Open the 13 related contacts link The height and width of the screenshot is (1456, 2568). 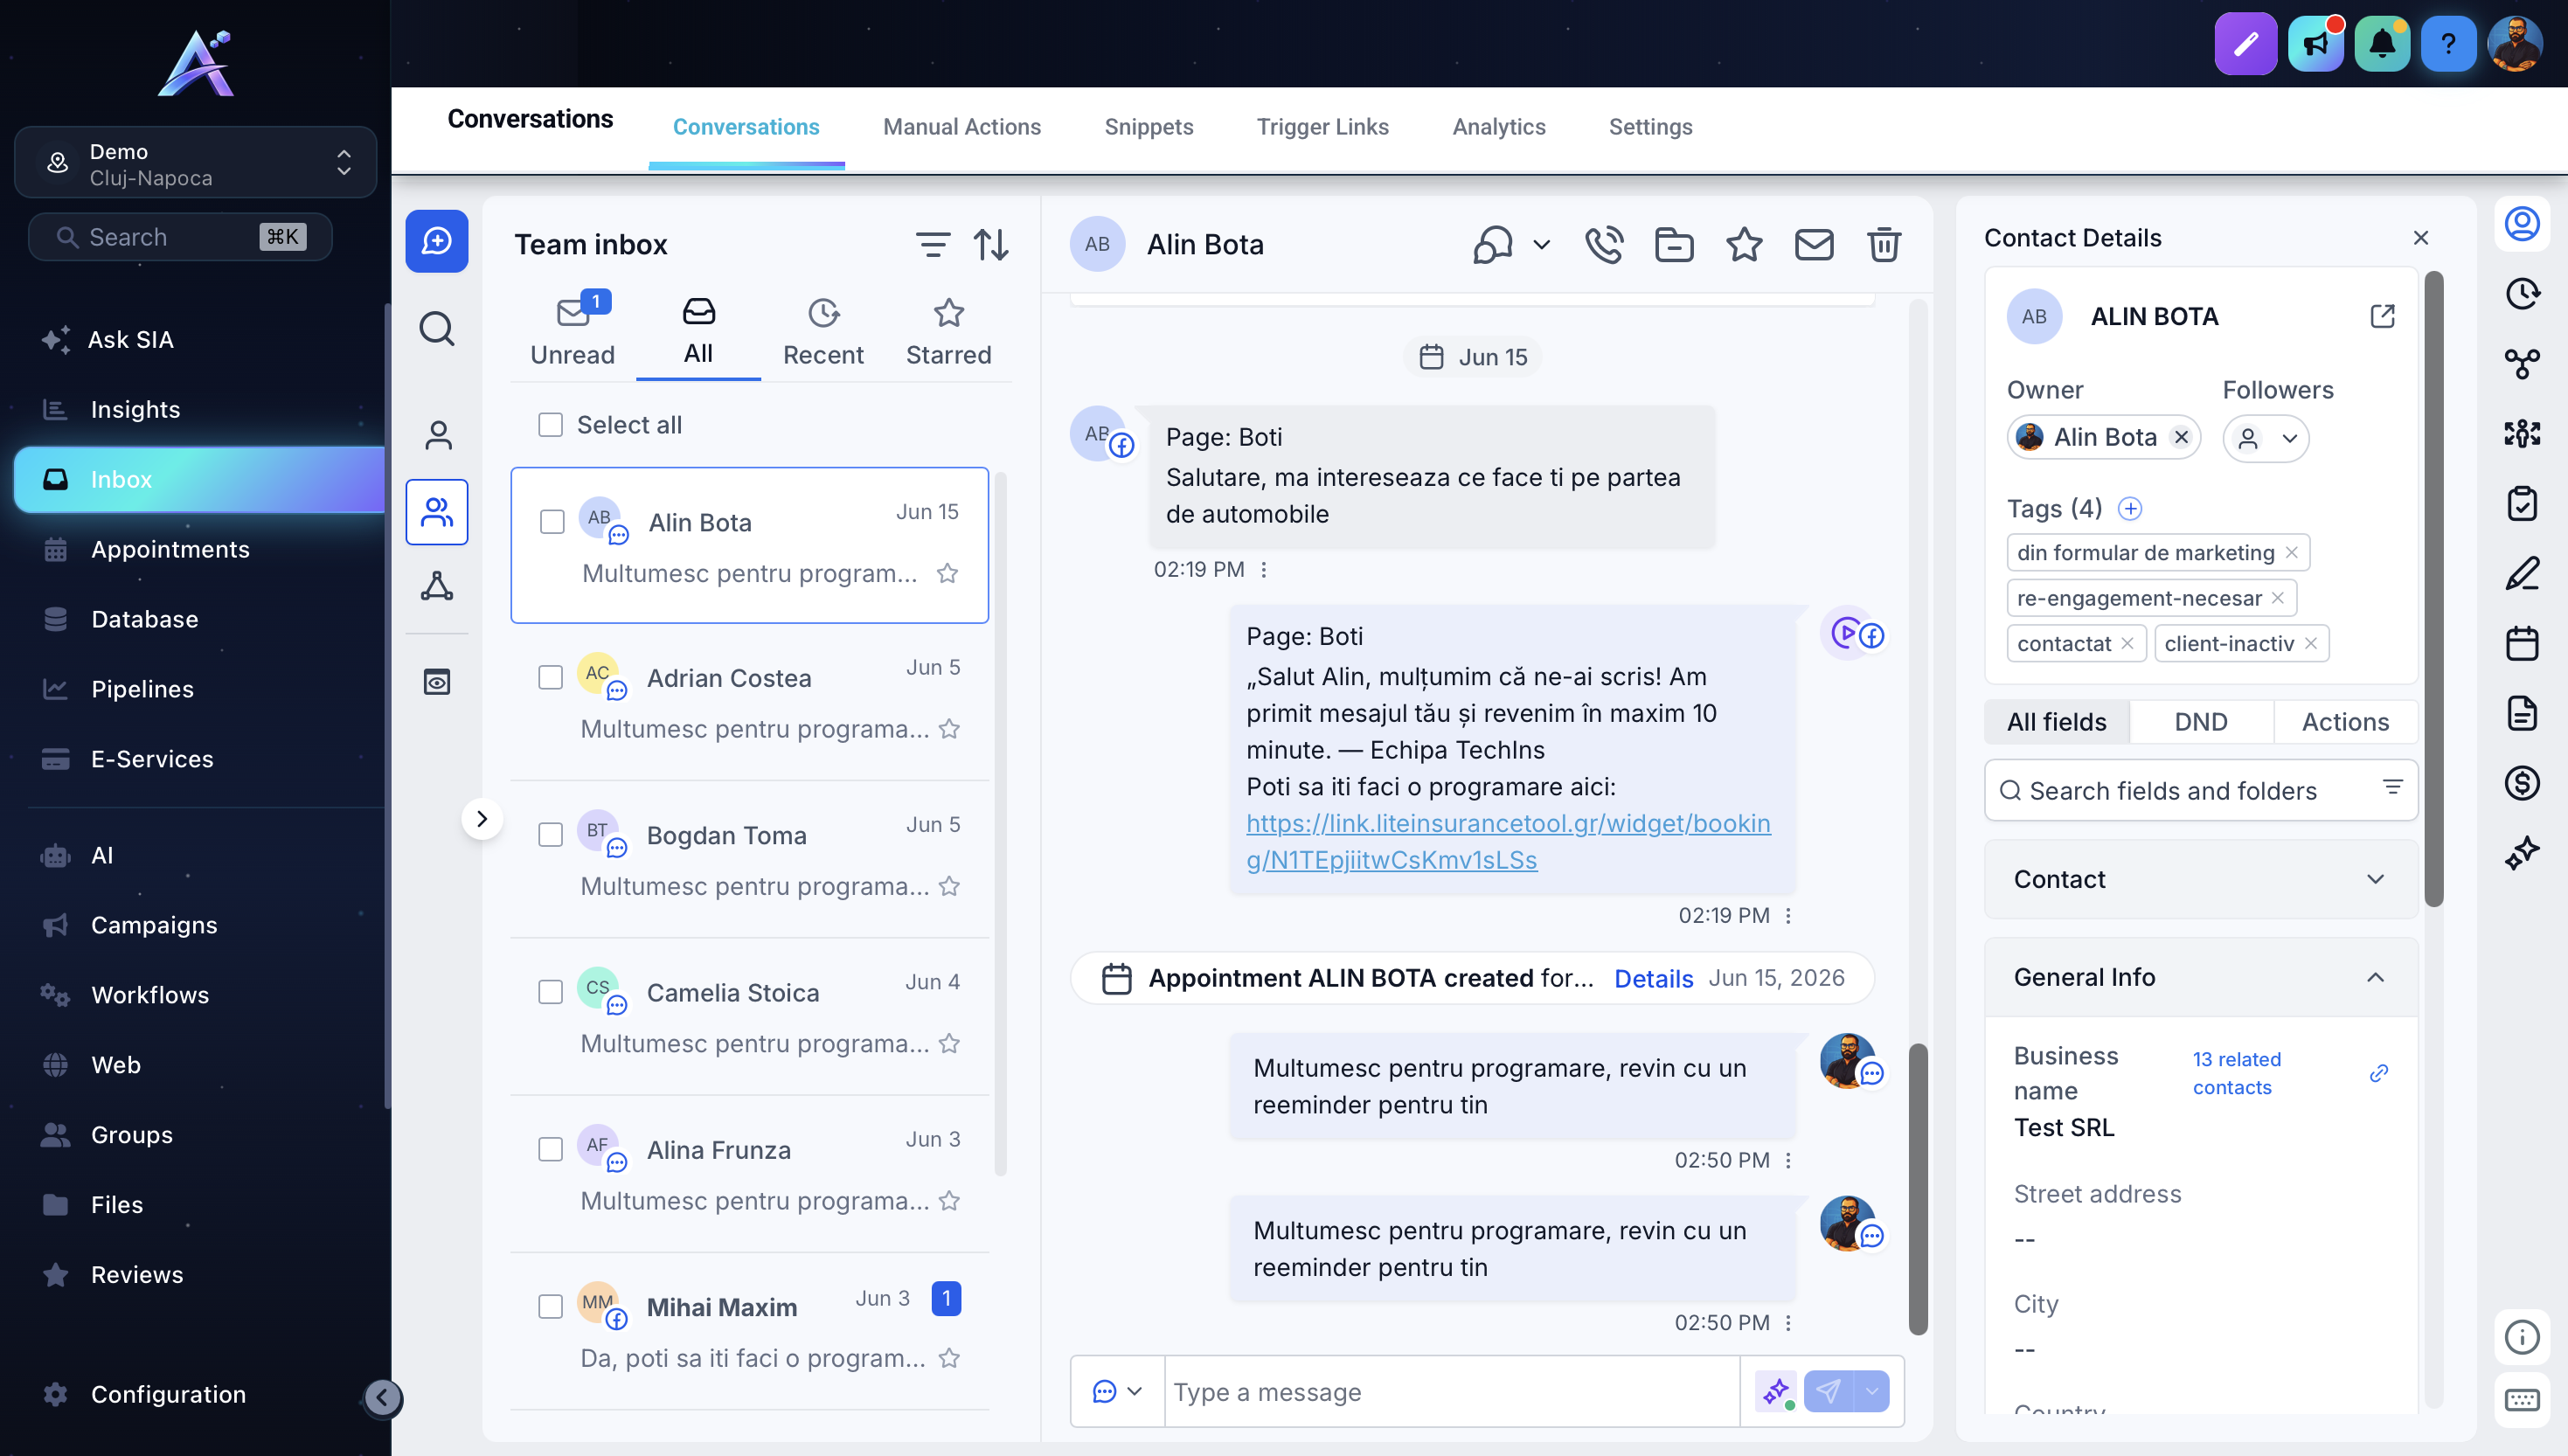point(2236,1073)
